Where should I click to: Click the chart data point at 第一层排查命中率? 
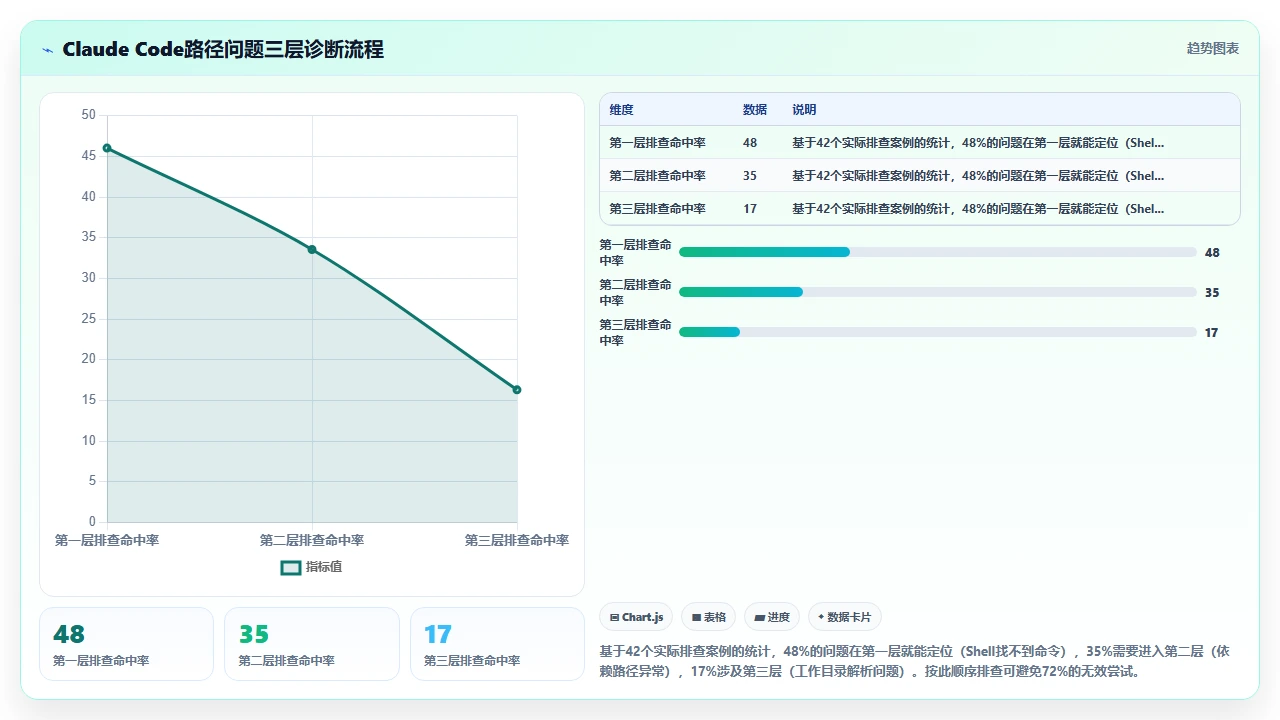click(107, 148)
